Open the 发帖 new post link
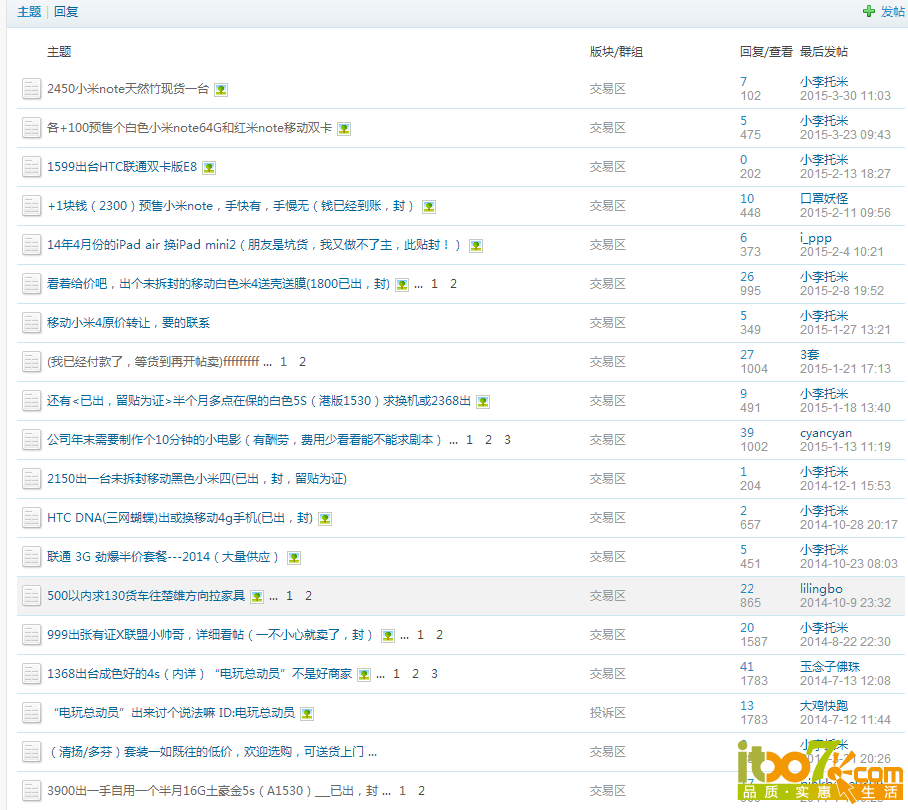The image size is (908, 810). (x=892, y=12)
